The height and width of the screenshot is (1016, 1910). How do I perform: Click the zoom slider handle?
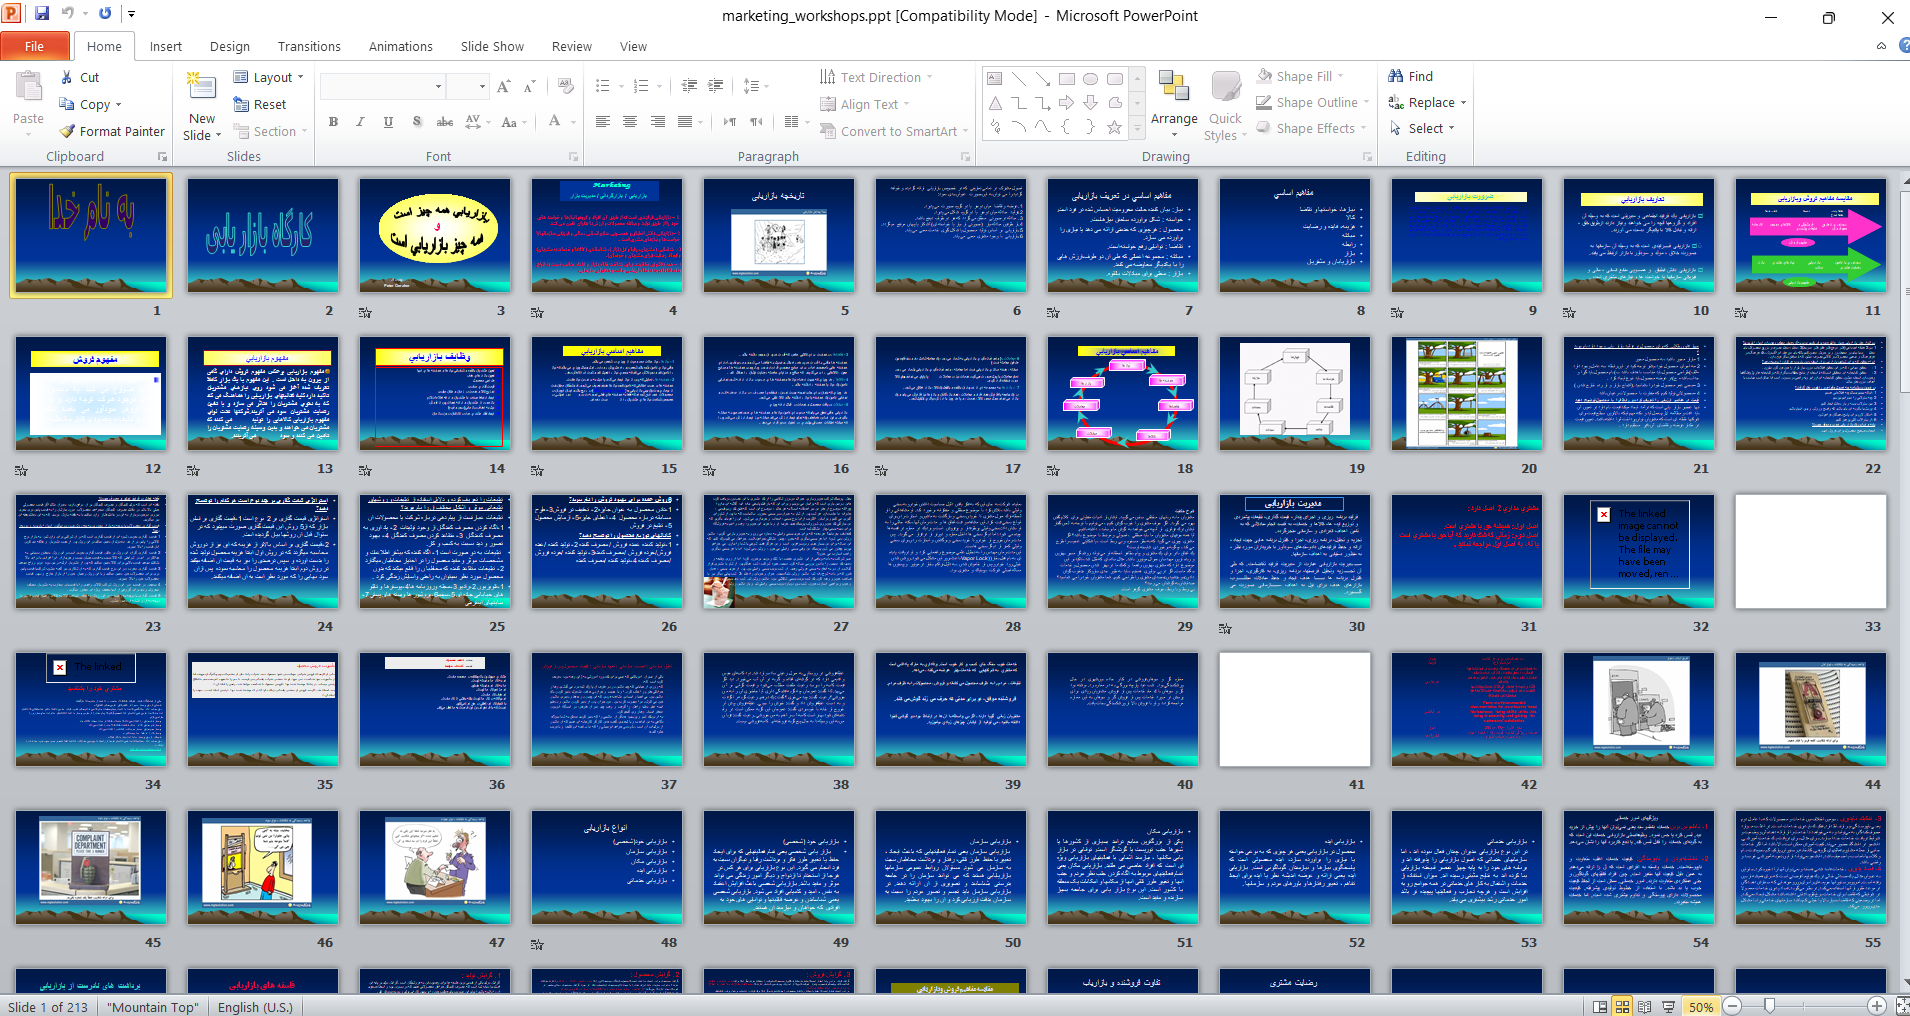pos(1770,1006)
